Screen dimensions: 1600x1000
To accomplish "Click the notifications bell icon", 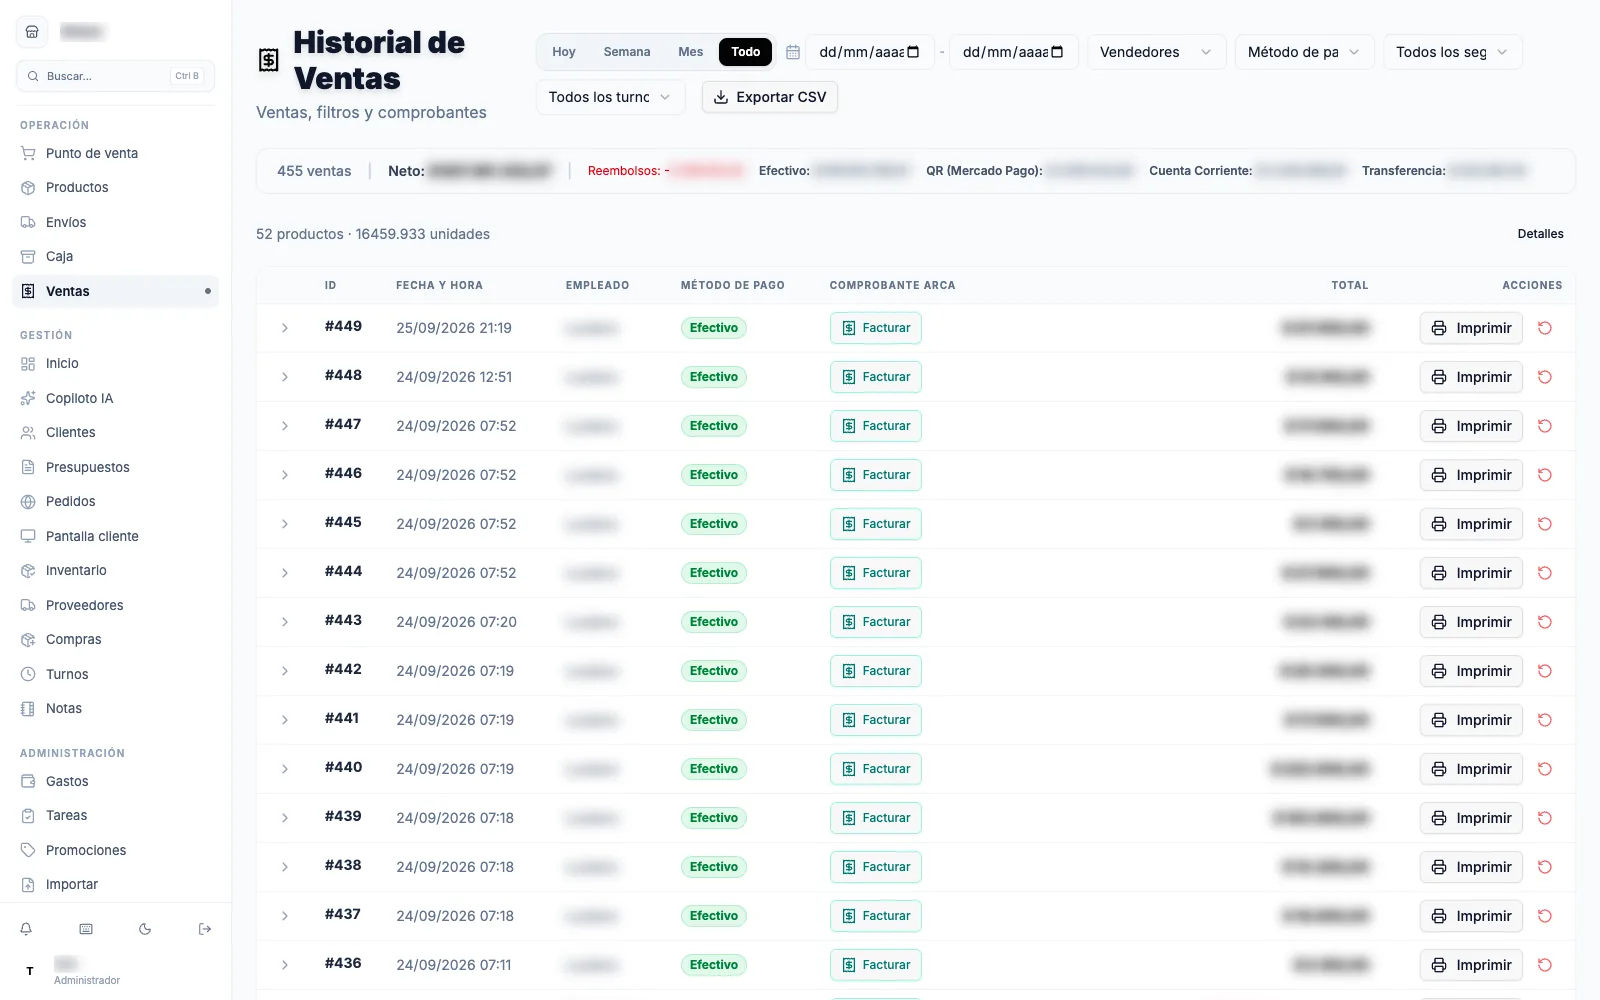I will pyautogui.click(x=26, y=929).
